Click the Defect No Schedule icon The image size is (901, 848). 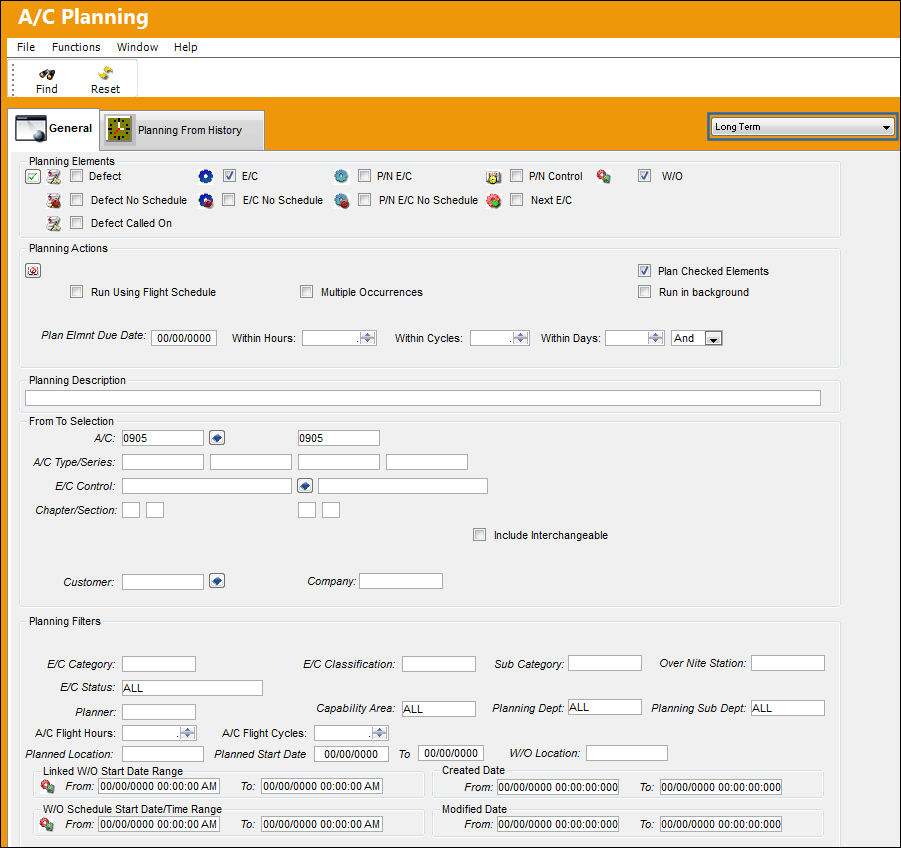click(x=54, y=201)
